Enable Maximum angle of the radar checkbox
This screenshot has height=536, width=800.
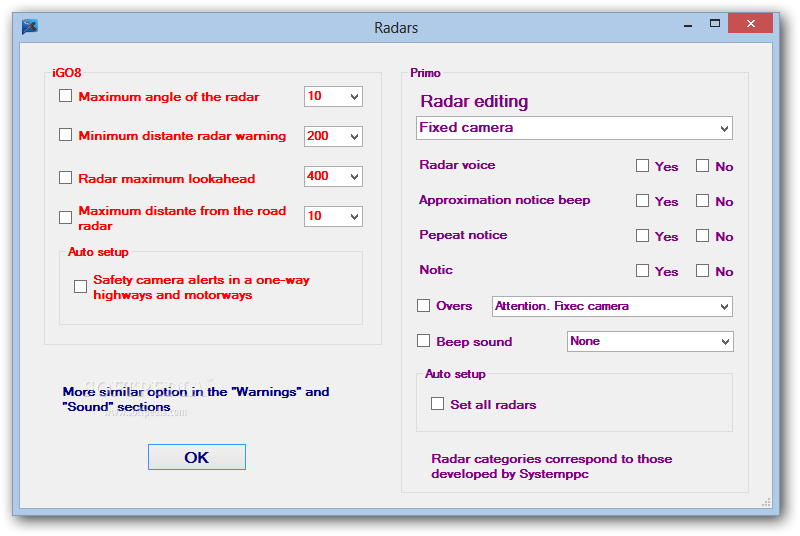pos(65,96)
